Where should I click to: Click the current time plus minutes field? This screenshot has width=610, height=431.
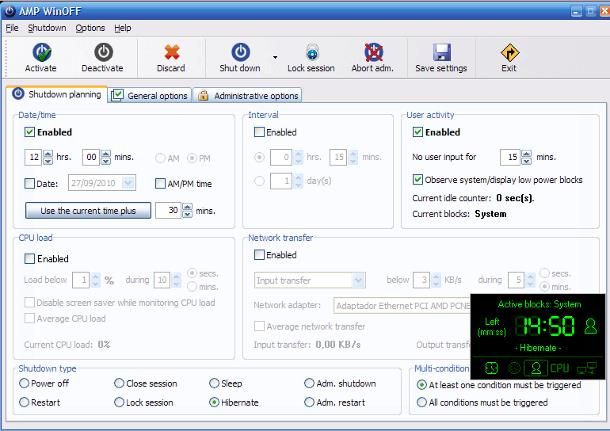(168, 210)
